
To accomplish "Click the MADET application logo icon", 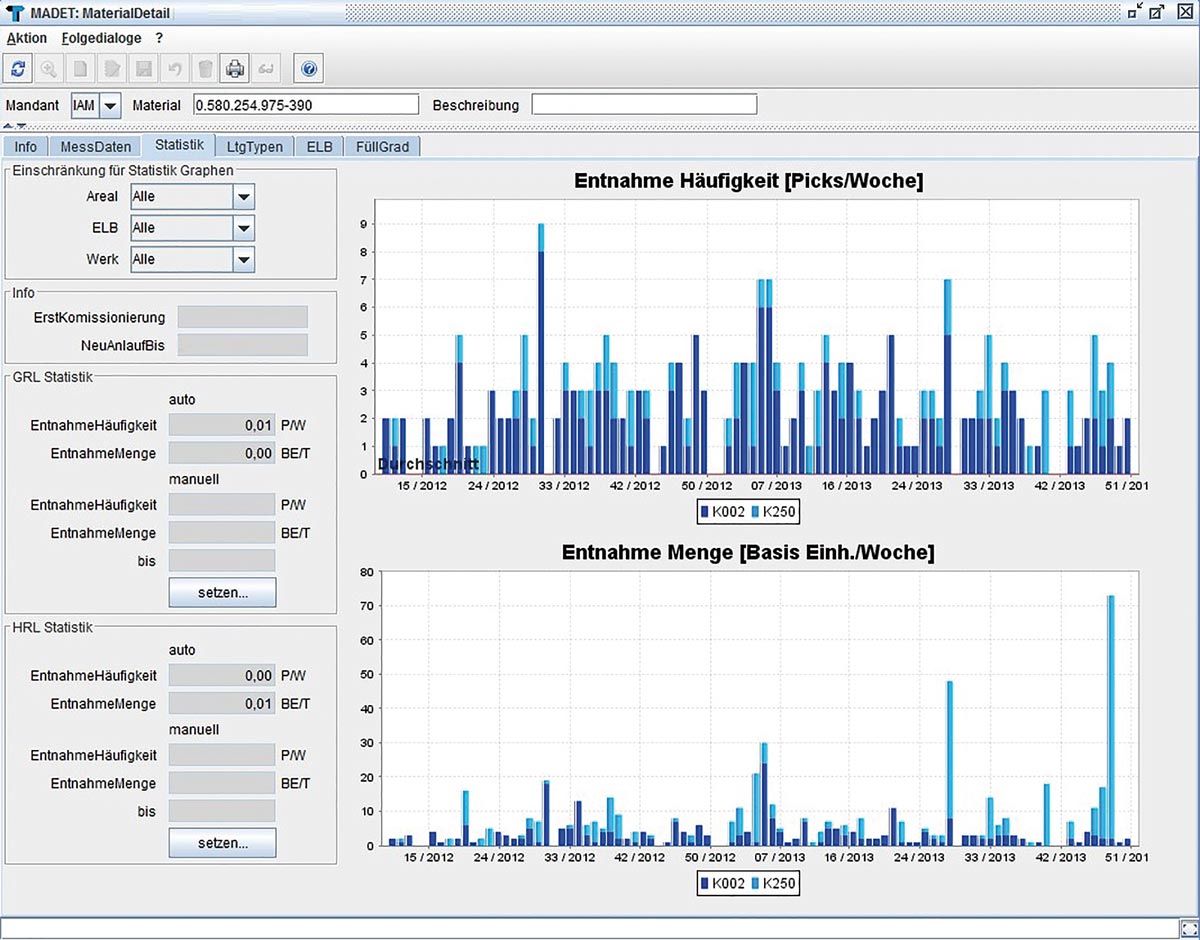I will point(14,13).
